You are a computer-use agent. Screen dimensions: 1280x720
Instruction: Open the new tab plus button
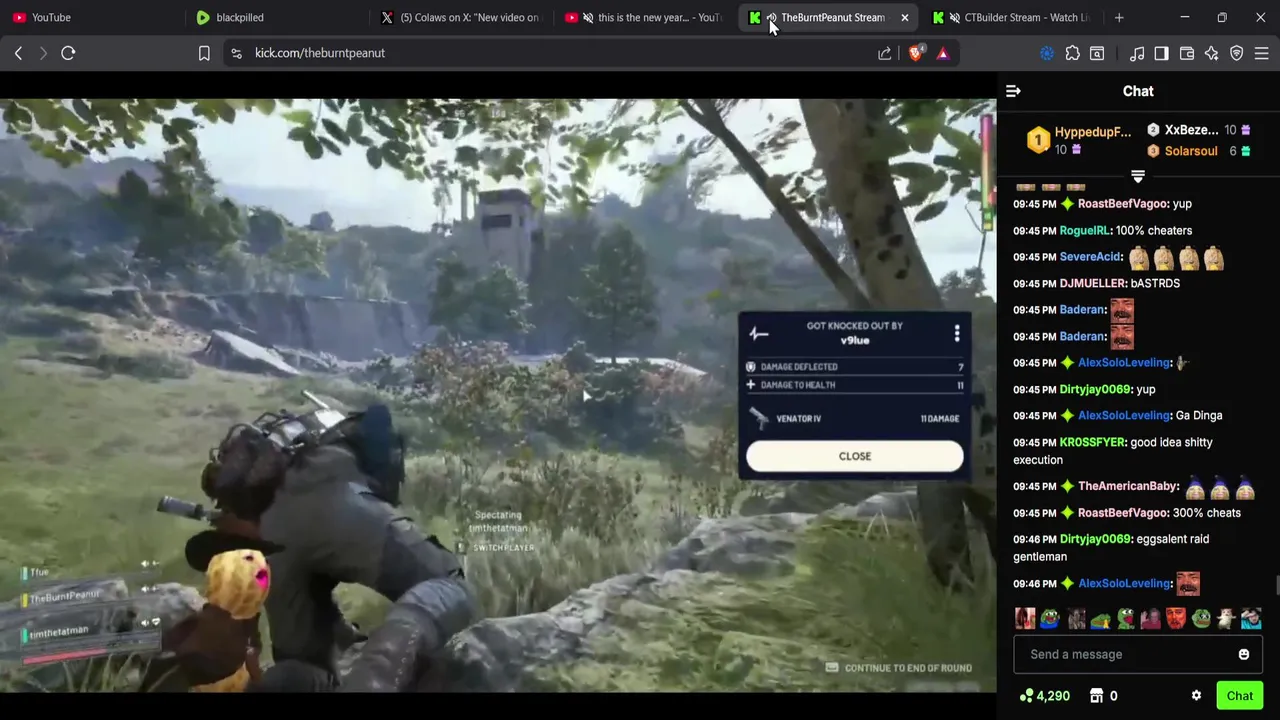tap(1119, 17)
